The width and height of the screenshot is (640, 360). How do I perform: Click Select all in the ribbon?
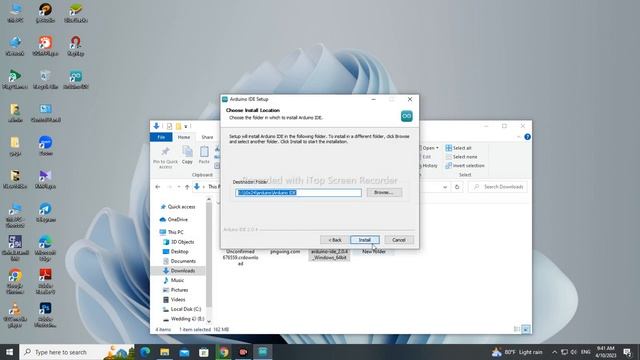tap(458, 148)
